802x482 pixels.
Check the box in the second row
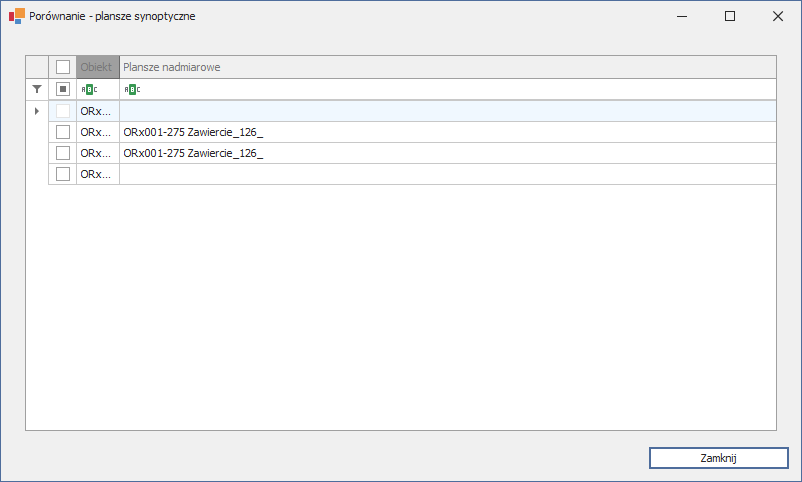pos(63,132)
